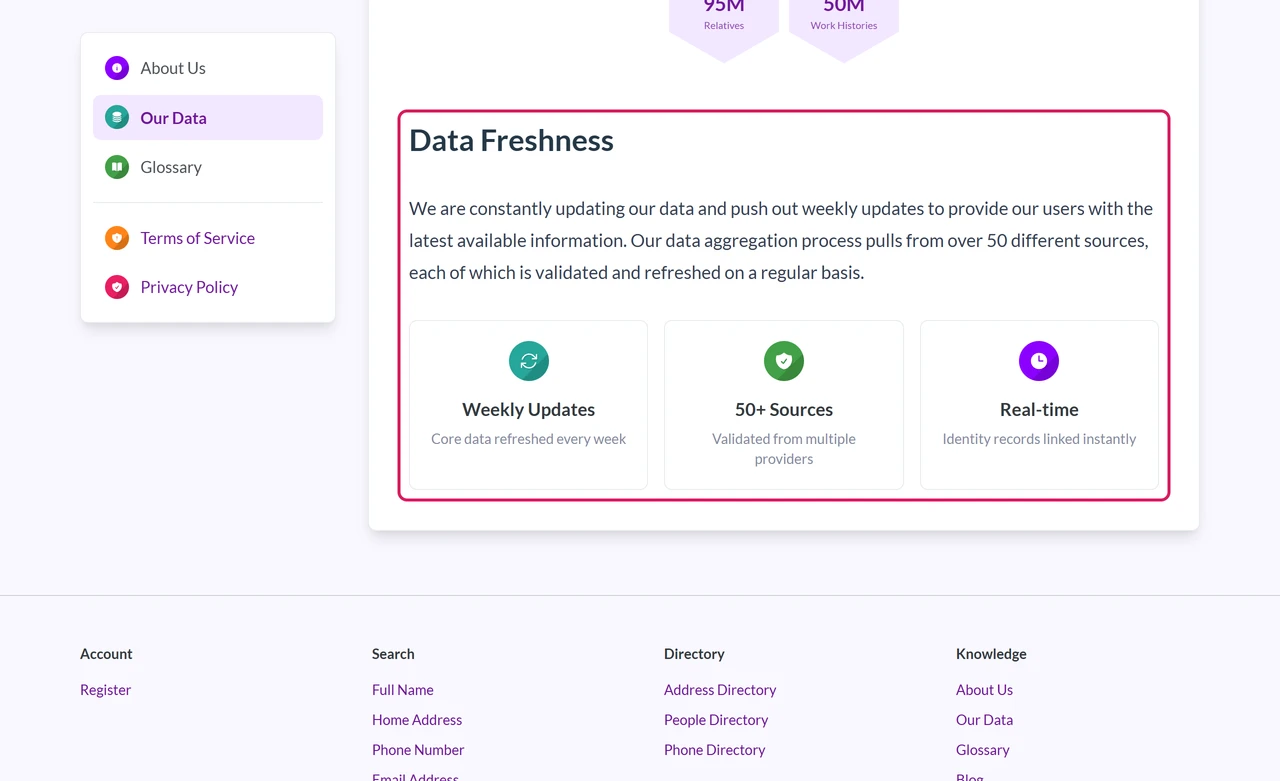Click the Weekly Updates card title
The height and width of the screenshot is (781, 1280).
tap(529, 410)
